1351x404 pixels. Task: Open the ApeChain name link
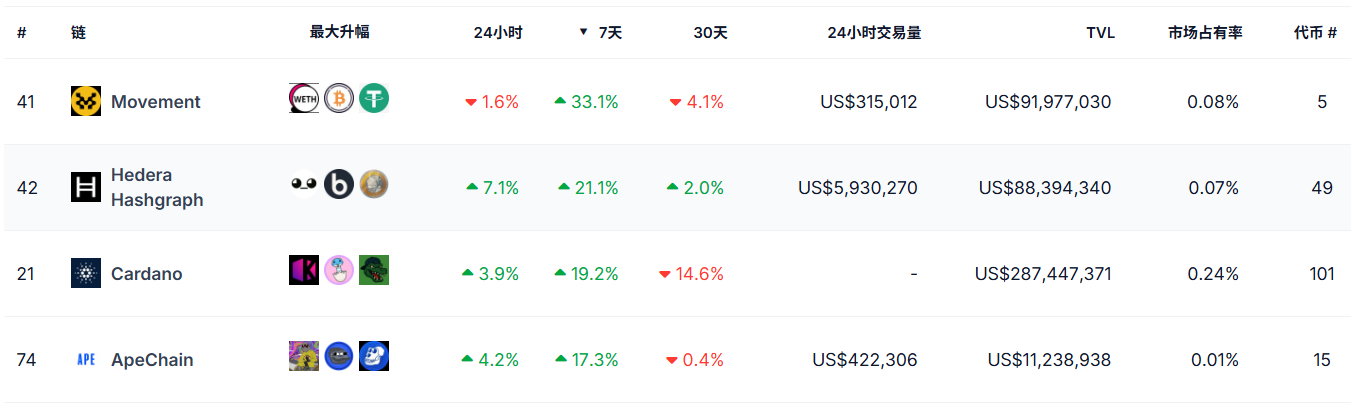[152, 360]
